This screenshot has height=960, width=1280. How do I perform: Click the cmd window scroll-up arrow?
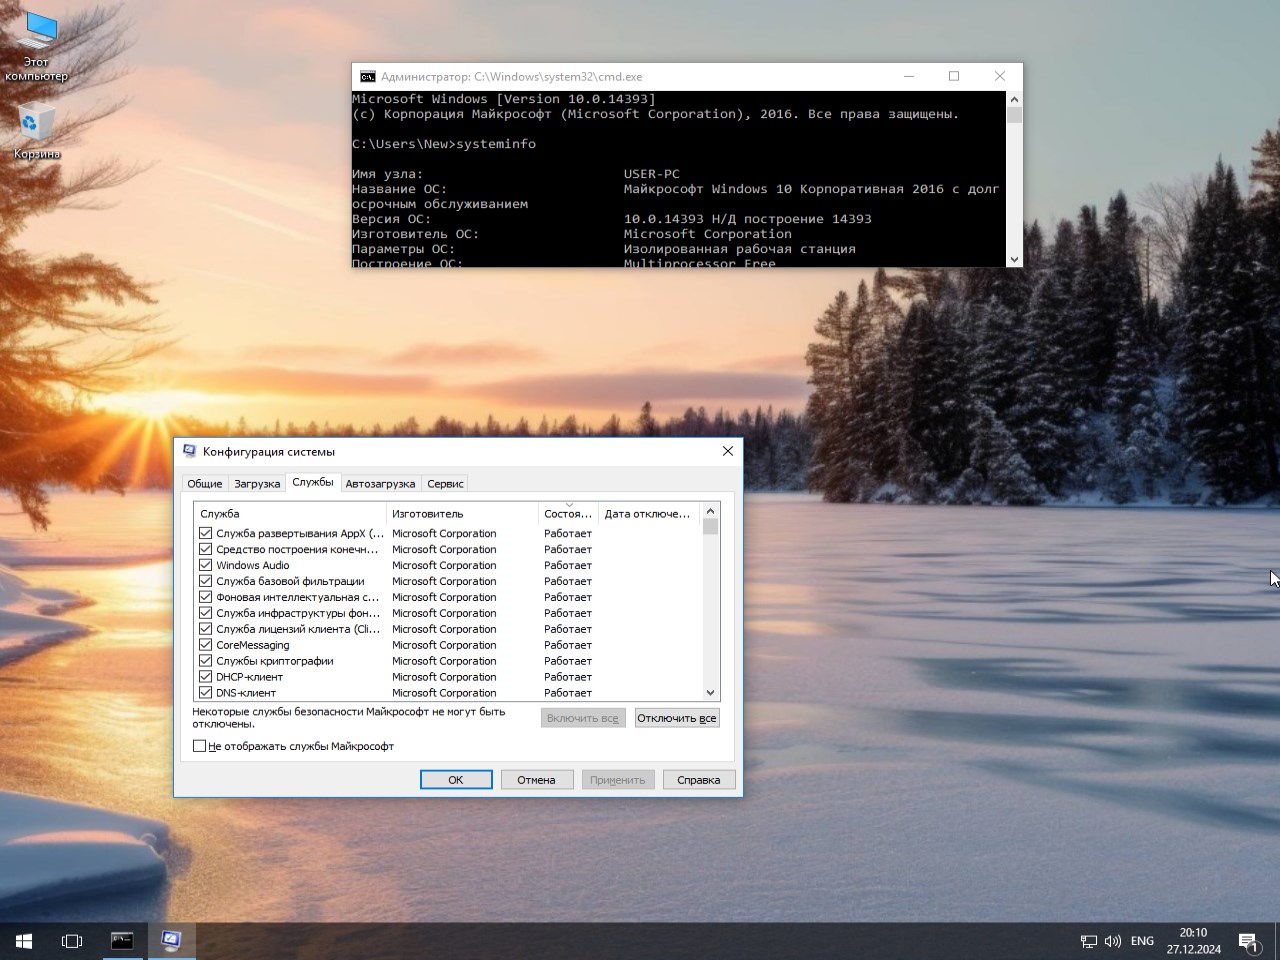click(x=1014, y=99)
